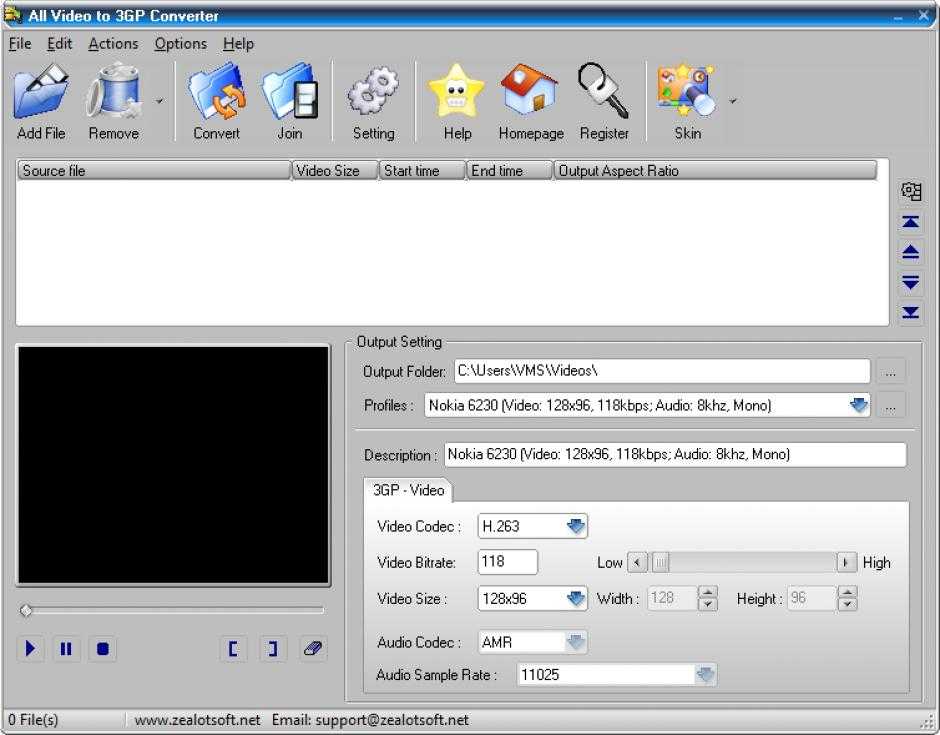The image size is (940, 735).
Task: Expand the Video Size 128x96 dropdown
Action: [x=576, y=598]
